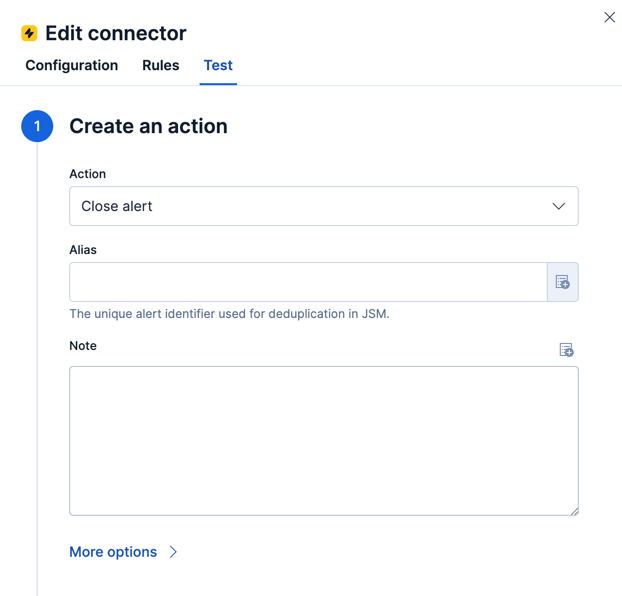Click the Note field label
This screenshot has height=596, width=622.
83,346
